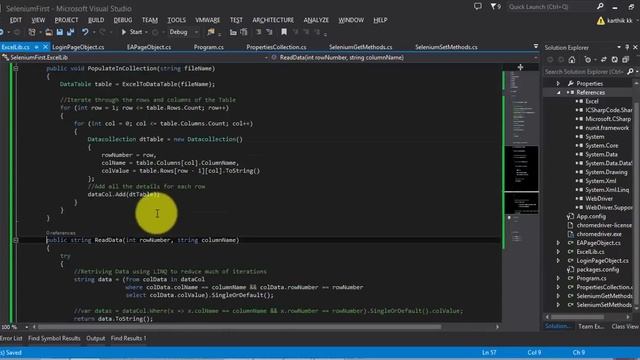Click the Find in Files toolbar icon
This screenshot has width=640, height=360.
coord(211,32)
